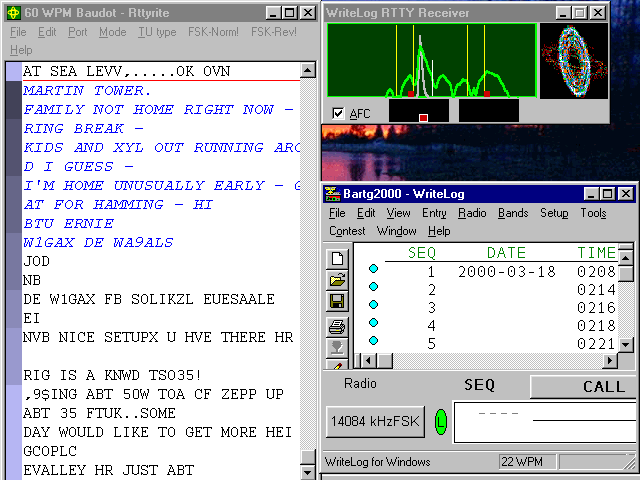Click the TIME column header in log

(596, 253)
